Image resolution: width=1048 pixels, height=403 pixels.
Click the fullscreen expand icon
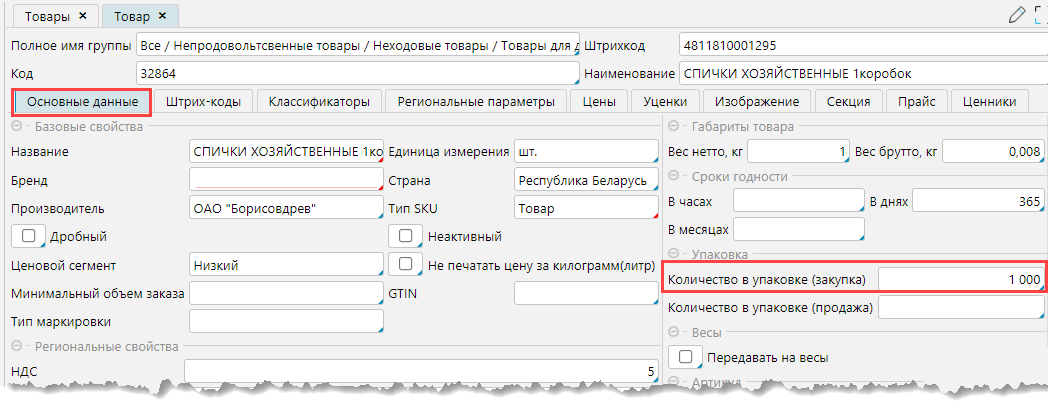(1040, 14)
